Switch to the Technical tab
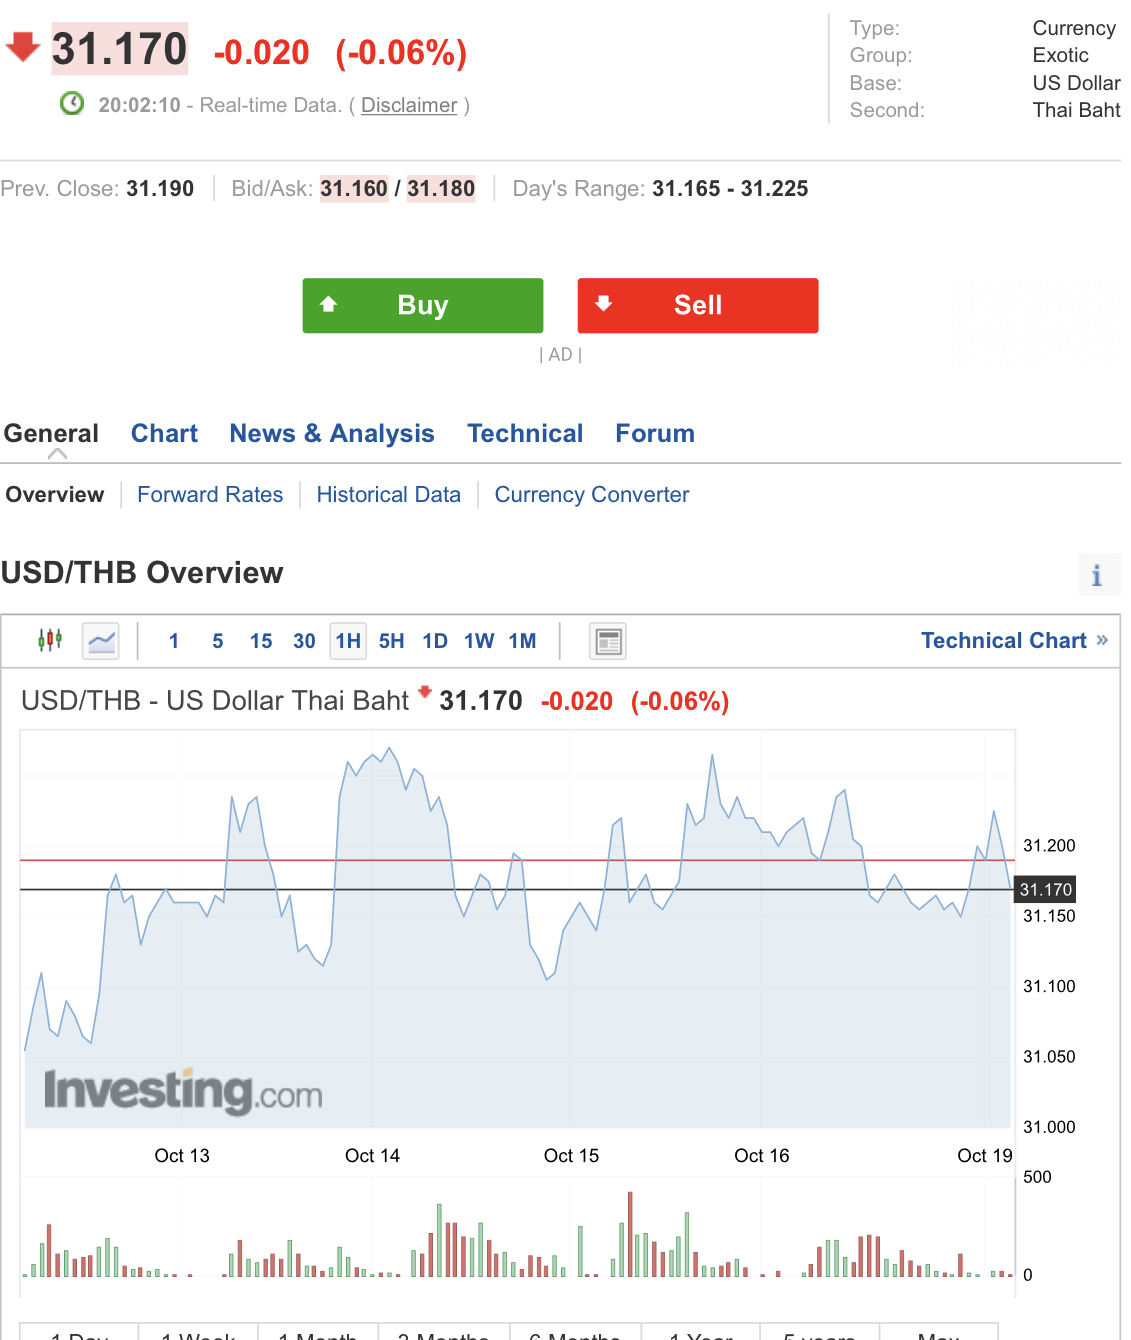1131x1340 pixels. pyautogui.click(x=525, y=433)
